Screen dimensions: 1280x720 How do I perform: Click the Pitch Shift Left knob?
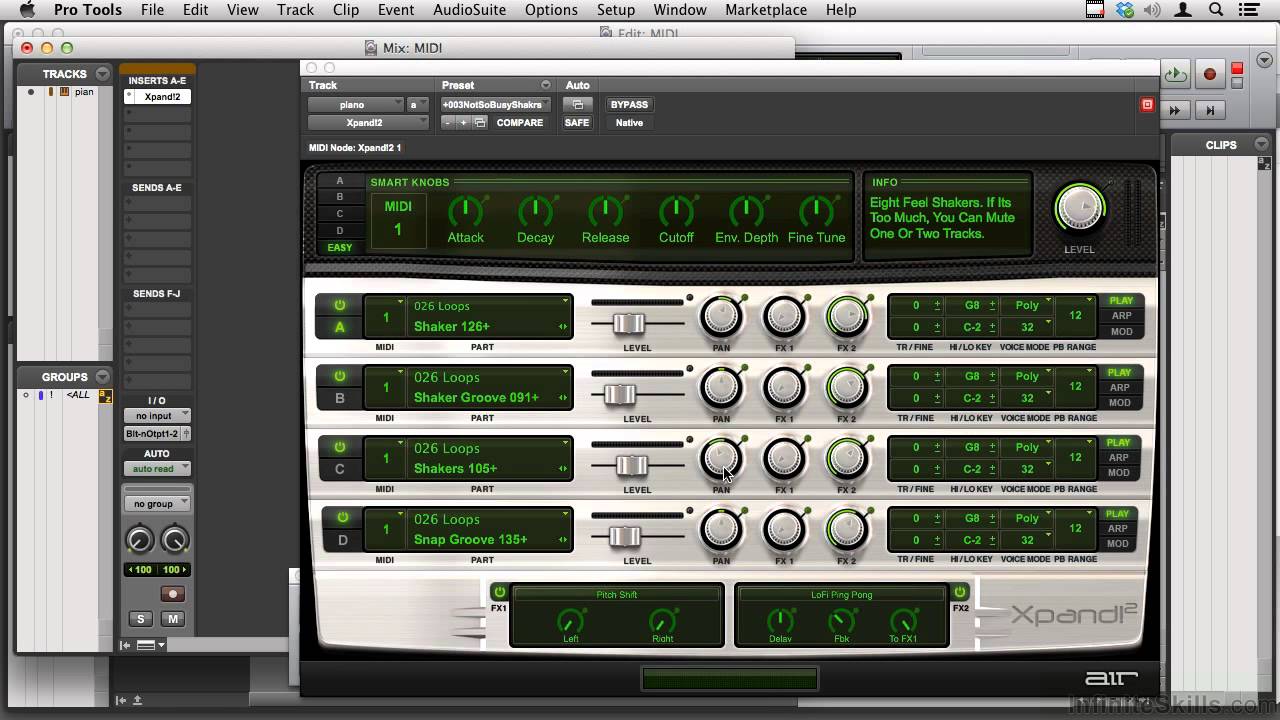click(x=571, y=620)
